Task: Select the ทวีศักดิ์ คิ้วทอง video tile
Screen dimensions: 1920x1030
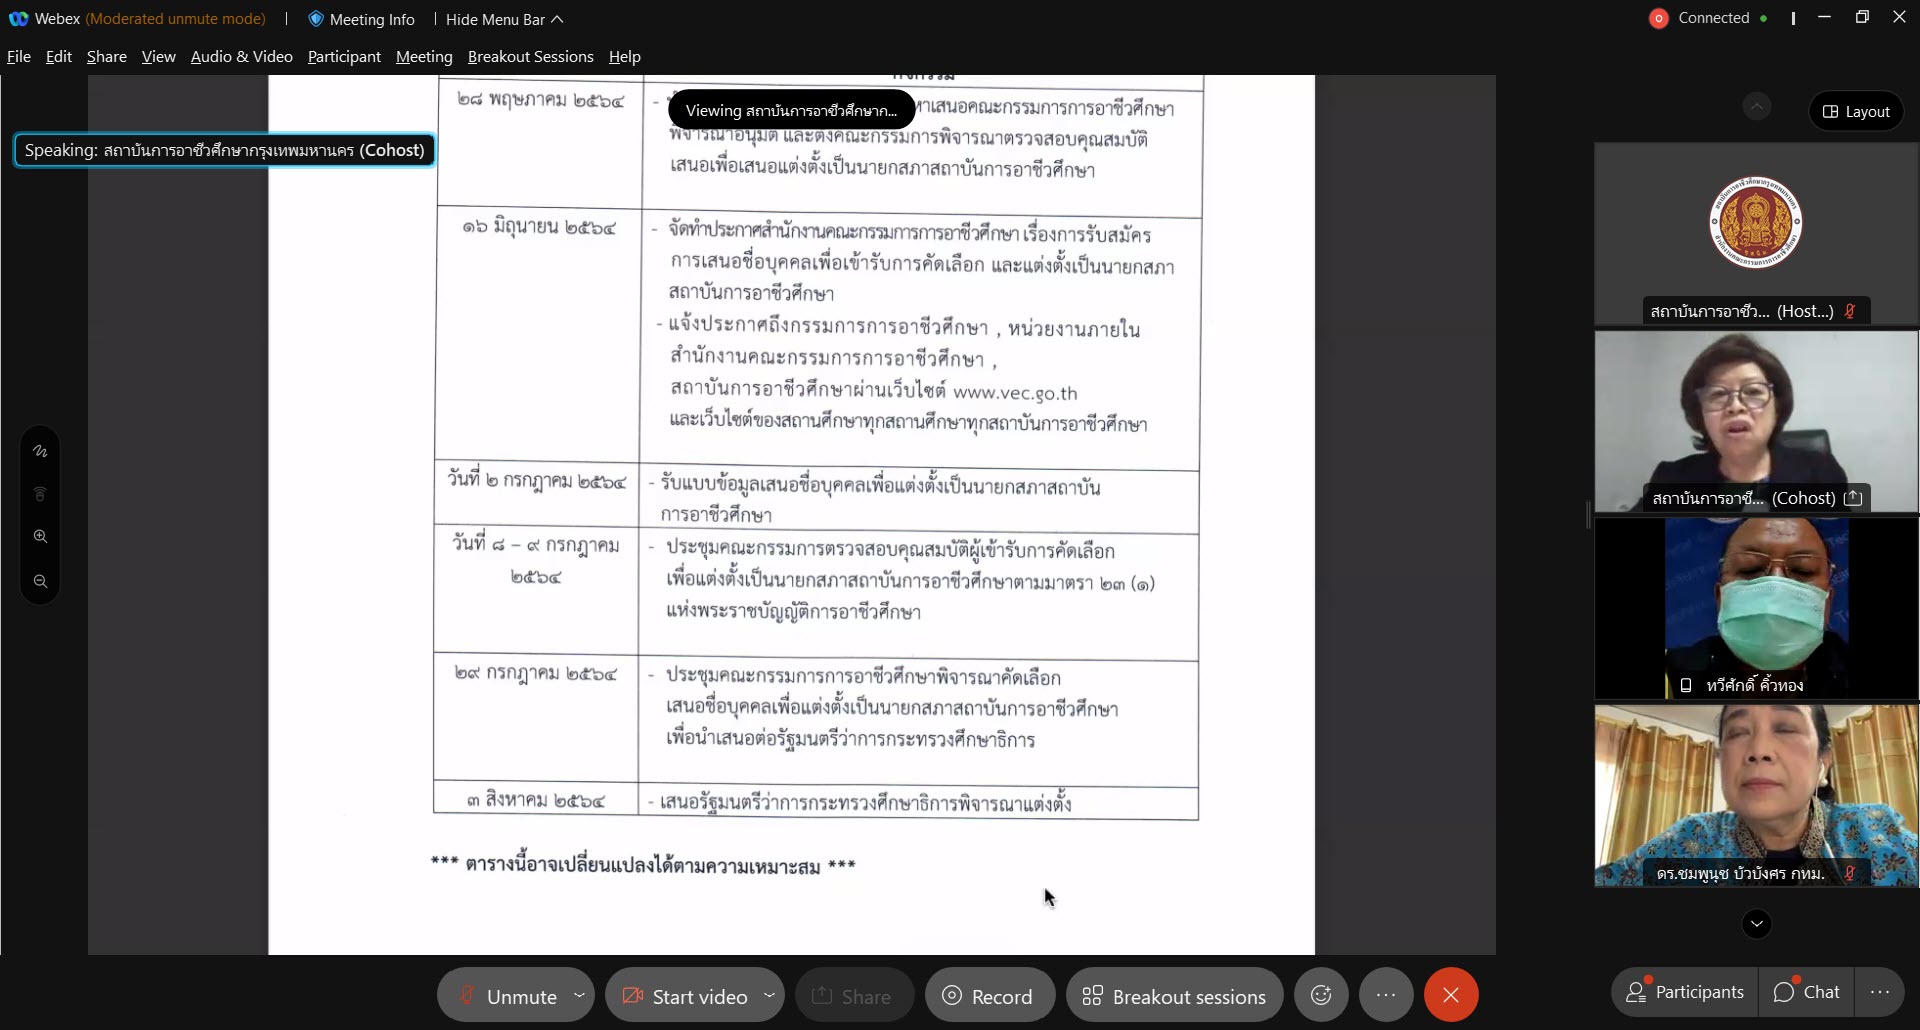Action: click(1756, 608)
